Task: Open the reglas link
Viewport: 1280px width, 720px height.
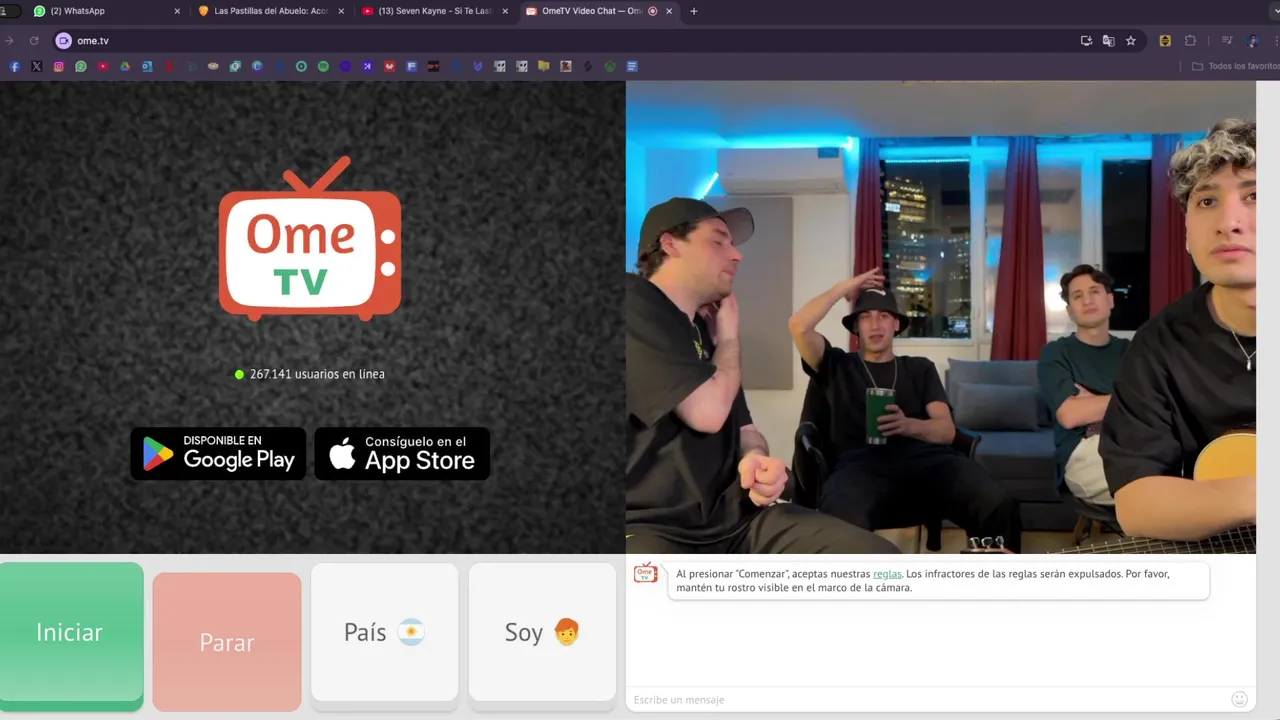Action: pos(887,574)
